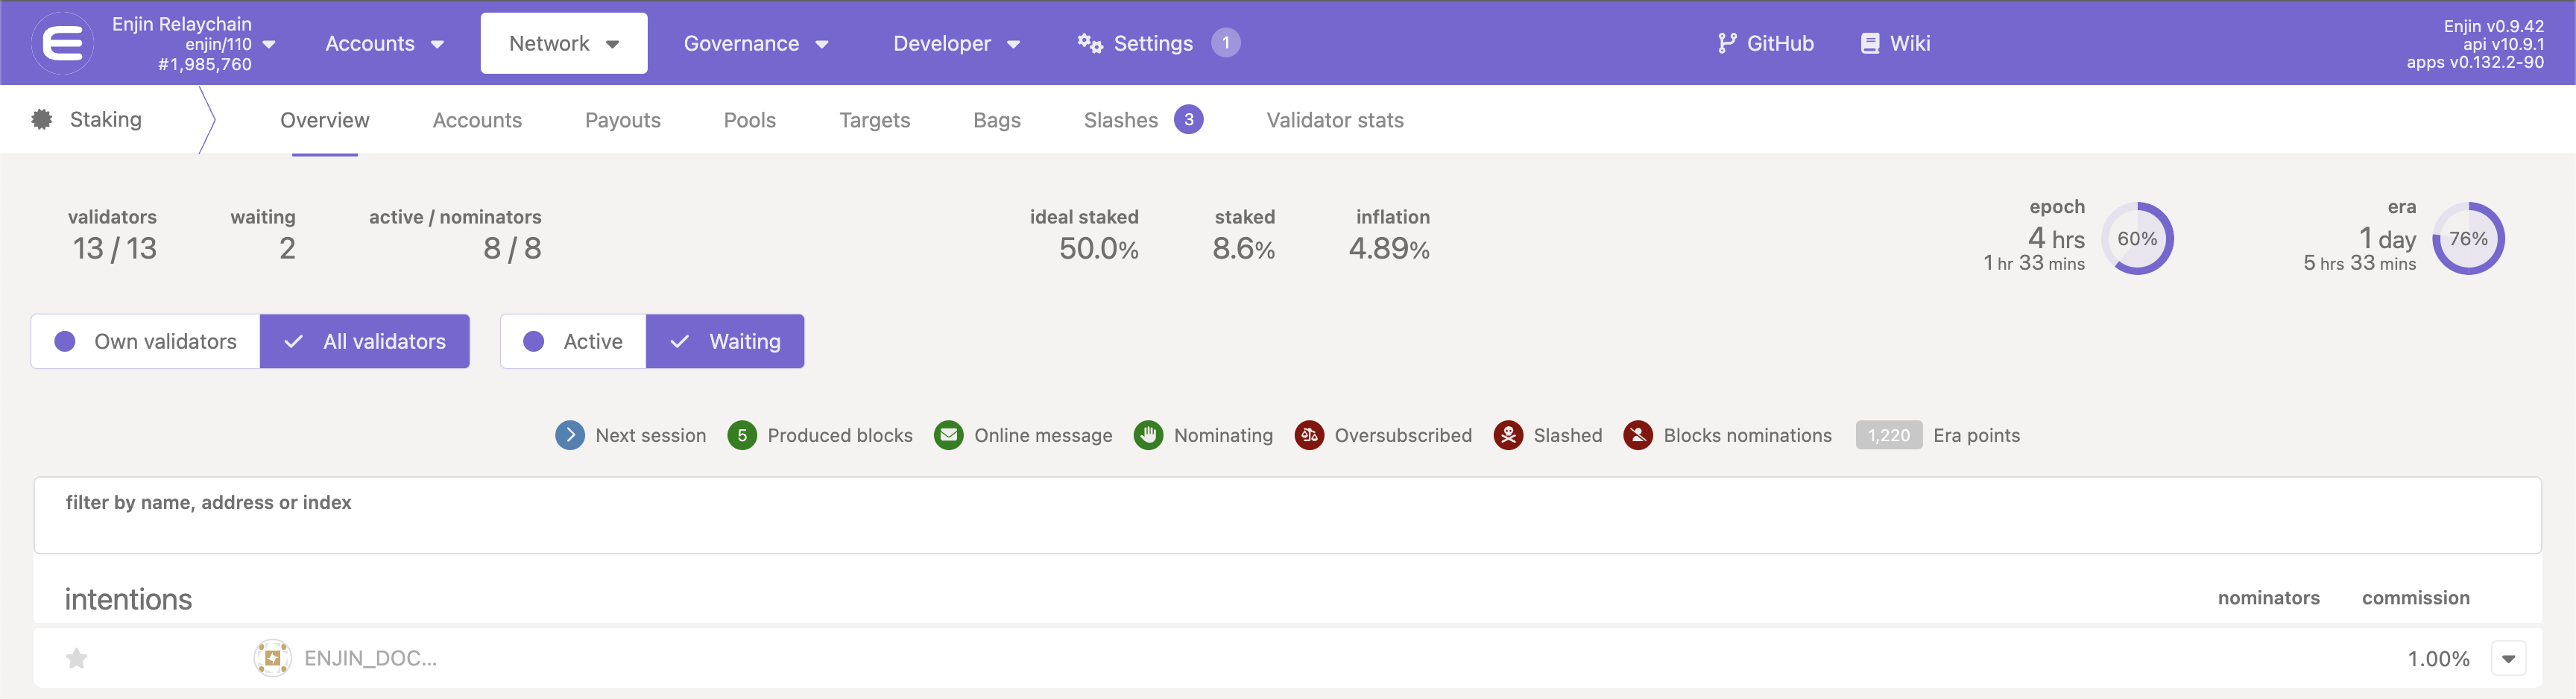Click the Nominating hand legend icon
This screenshot has height=699, width=2576.
click(x=1148, y=435)
